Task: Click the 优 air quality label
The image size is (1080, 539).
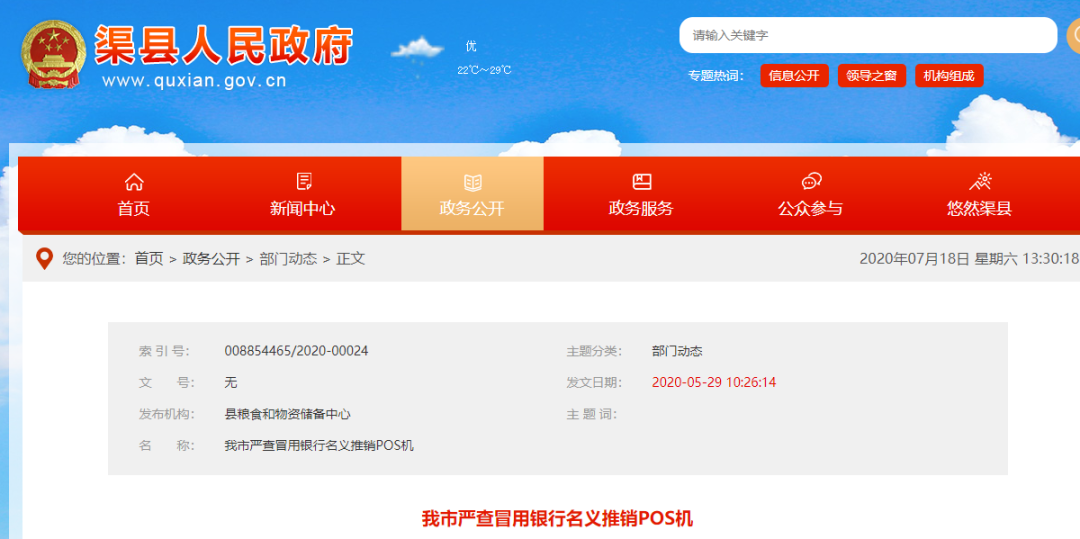Action: tap(471, 46)
